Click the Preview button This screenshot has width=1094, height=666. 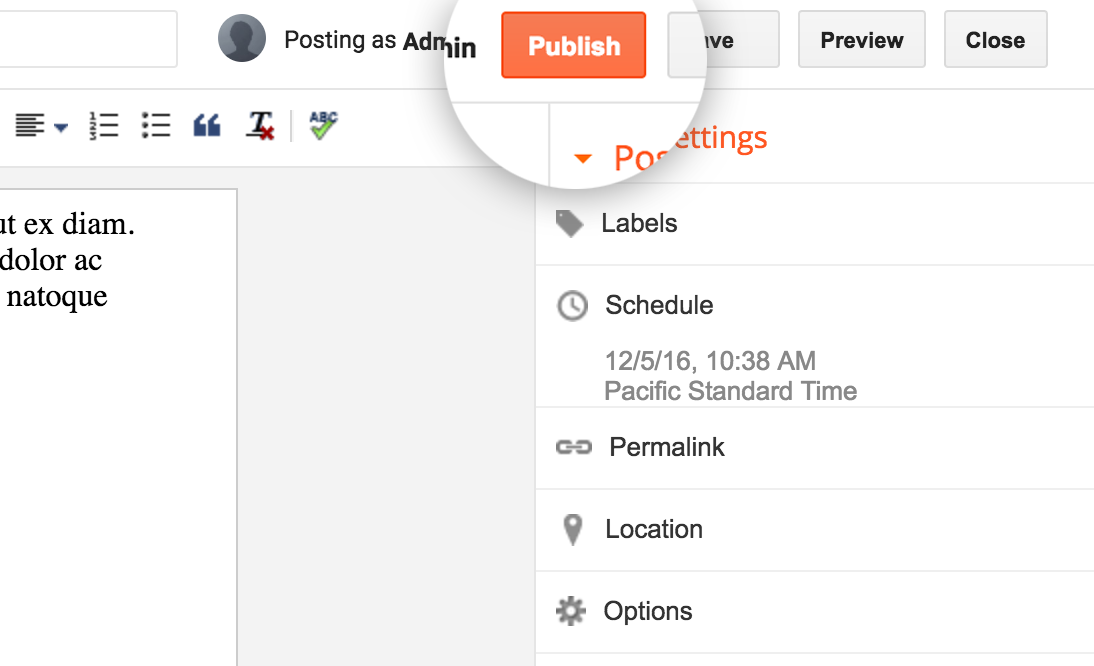[862, 40]
